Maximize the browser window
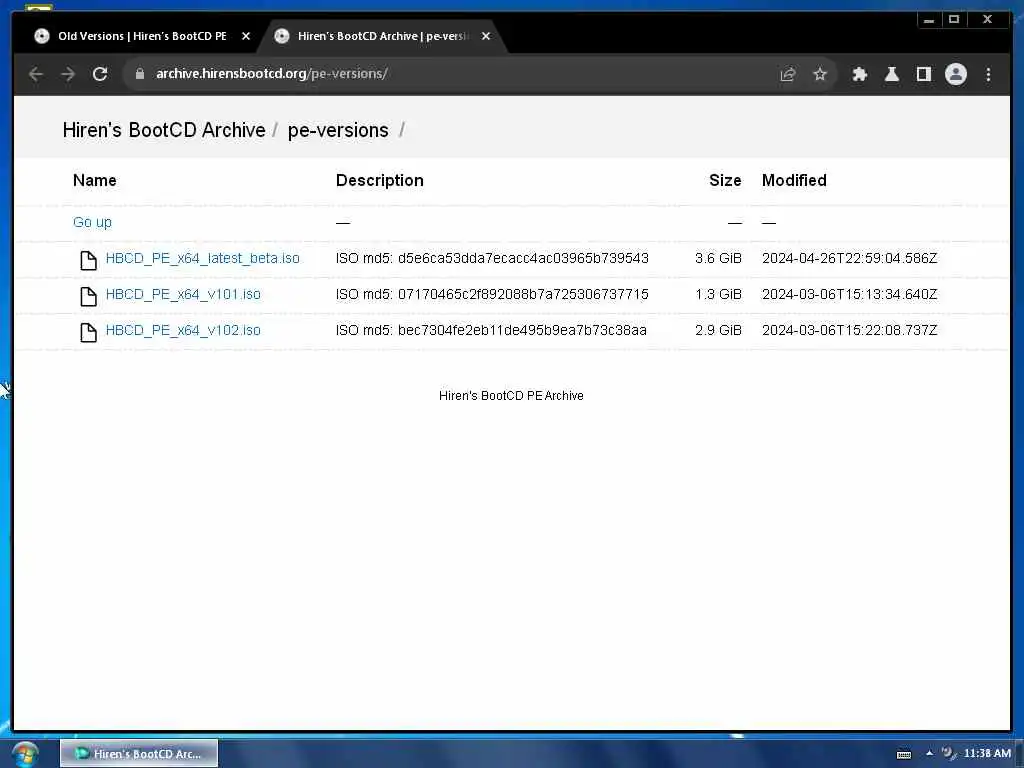 954,20
